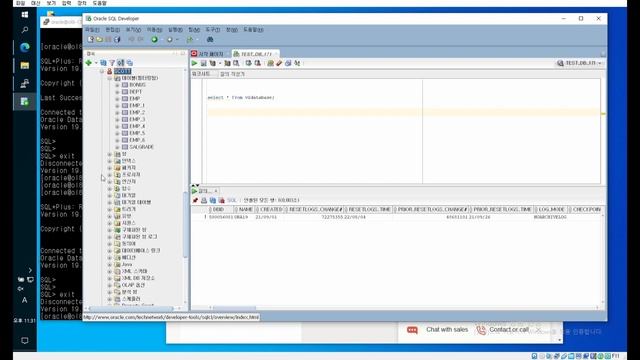Expand the EMP table node

coord(117,99)
